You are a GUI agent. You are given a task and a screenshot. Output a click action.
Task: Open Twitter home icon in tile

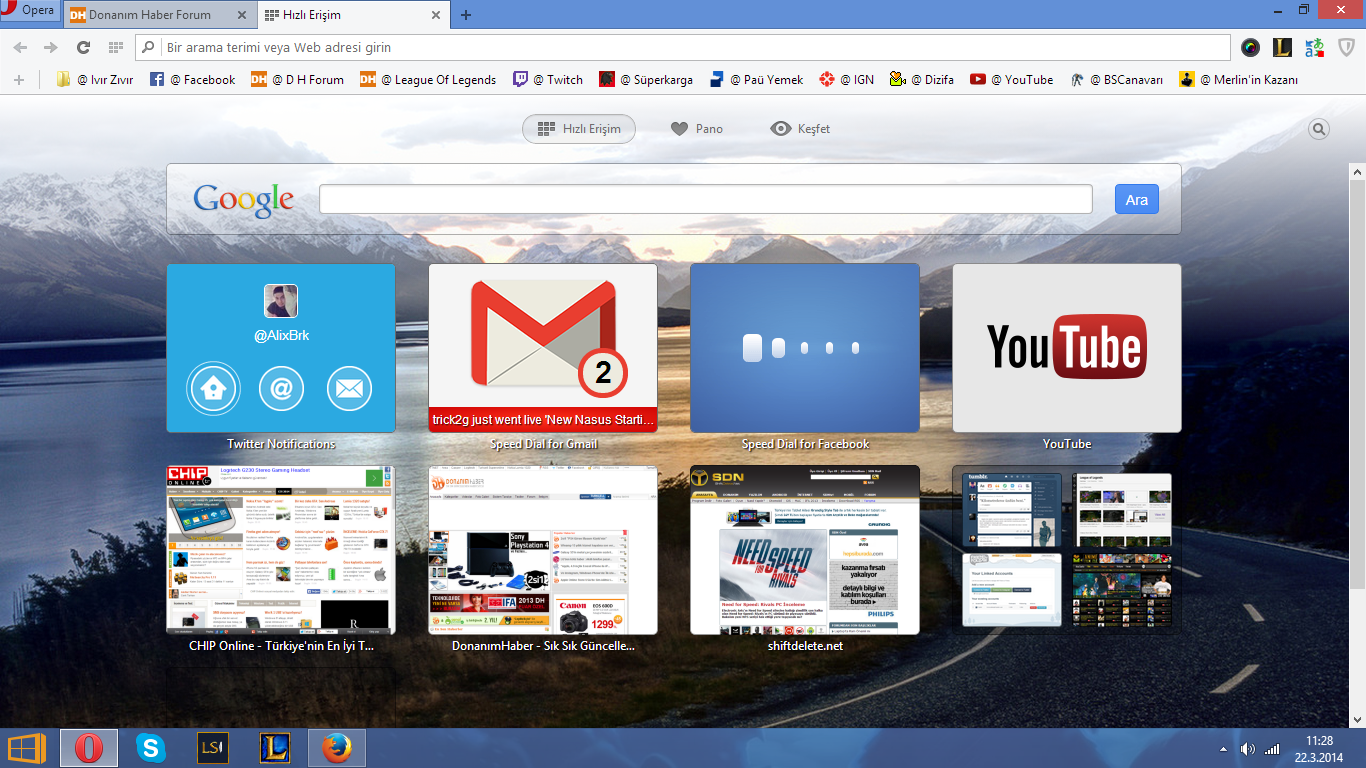(x=213, y=389)
